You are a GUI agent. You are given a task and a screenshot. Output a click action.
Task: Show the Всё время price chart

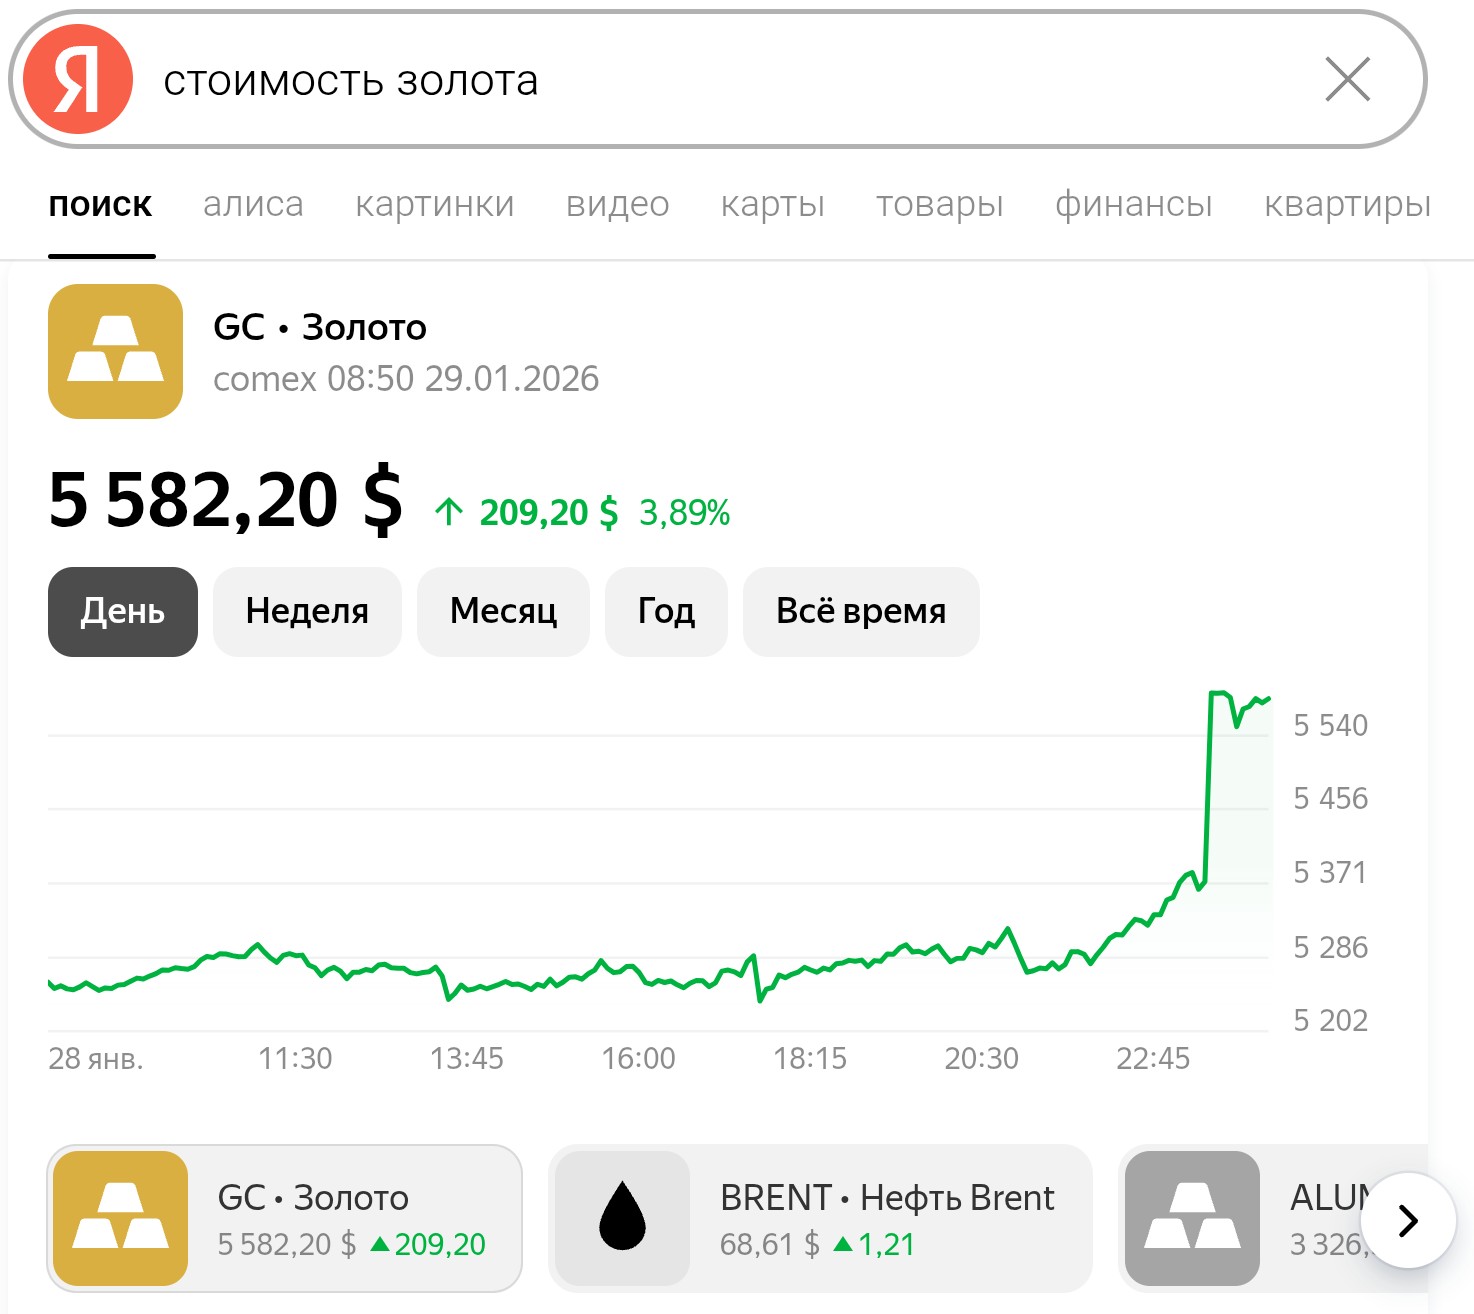tap(861, 611)
